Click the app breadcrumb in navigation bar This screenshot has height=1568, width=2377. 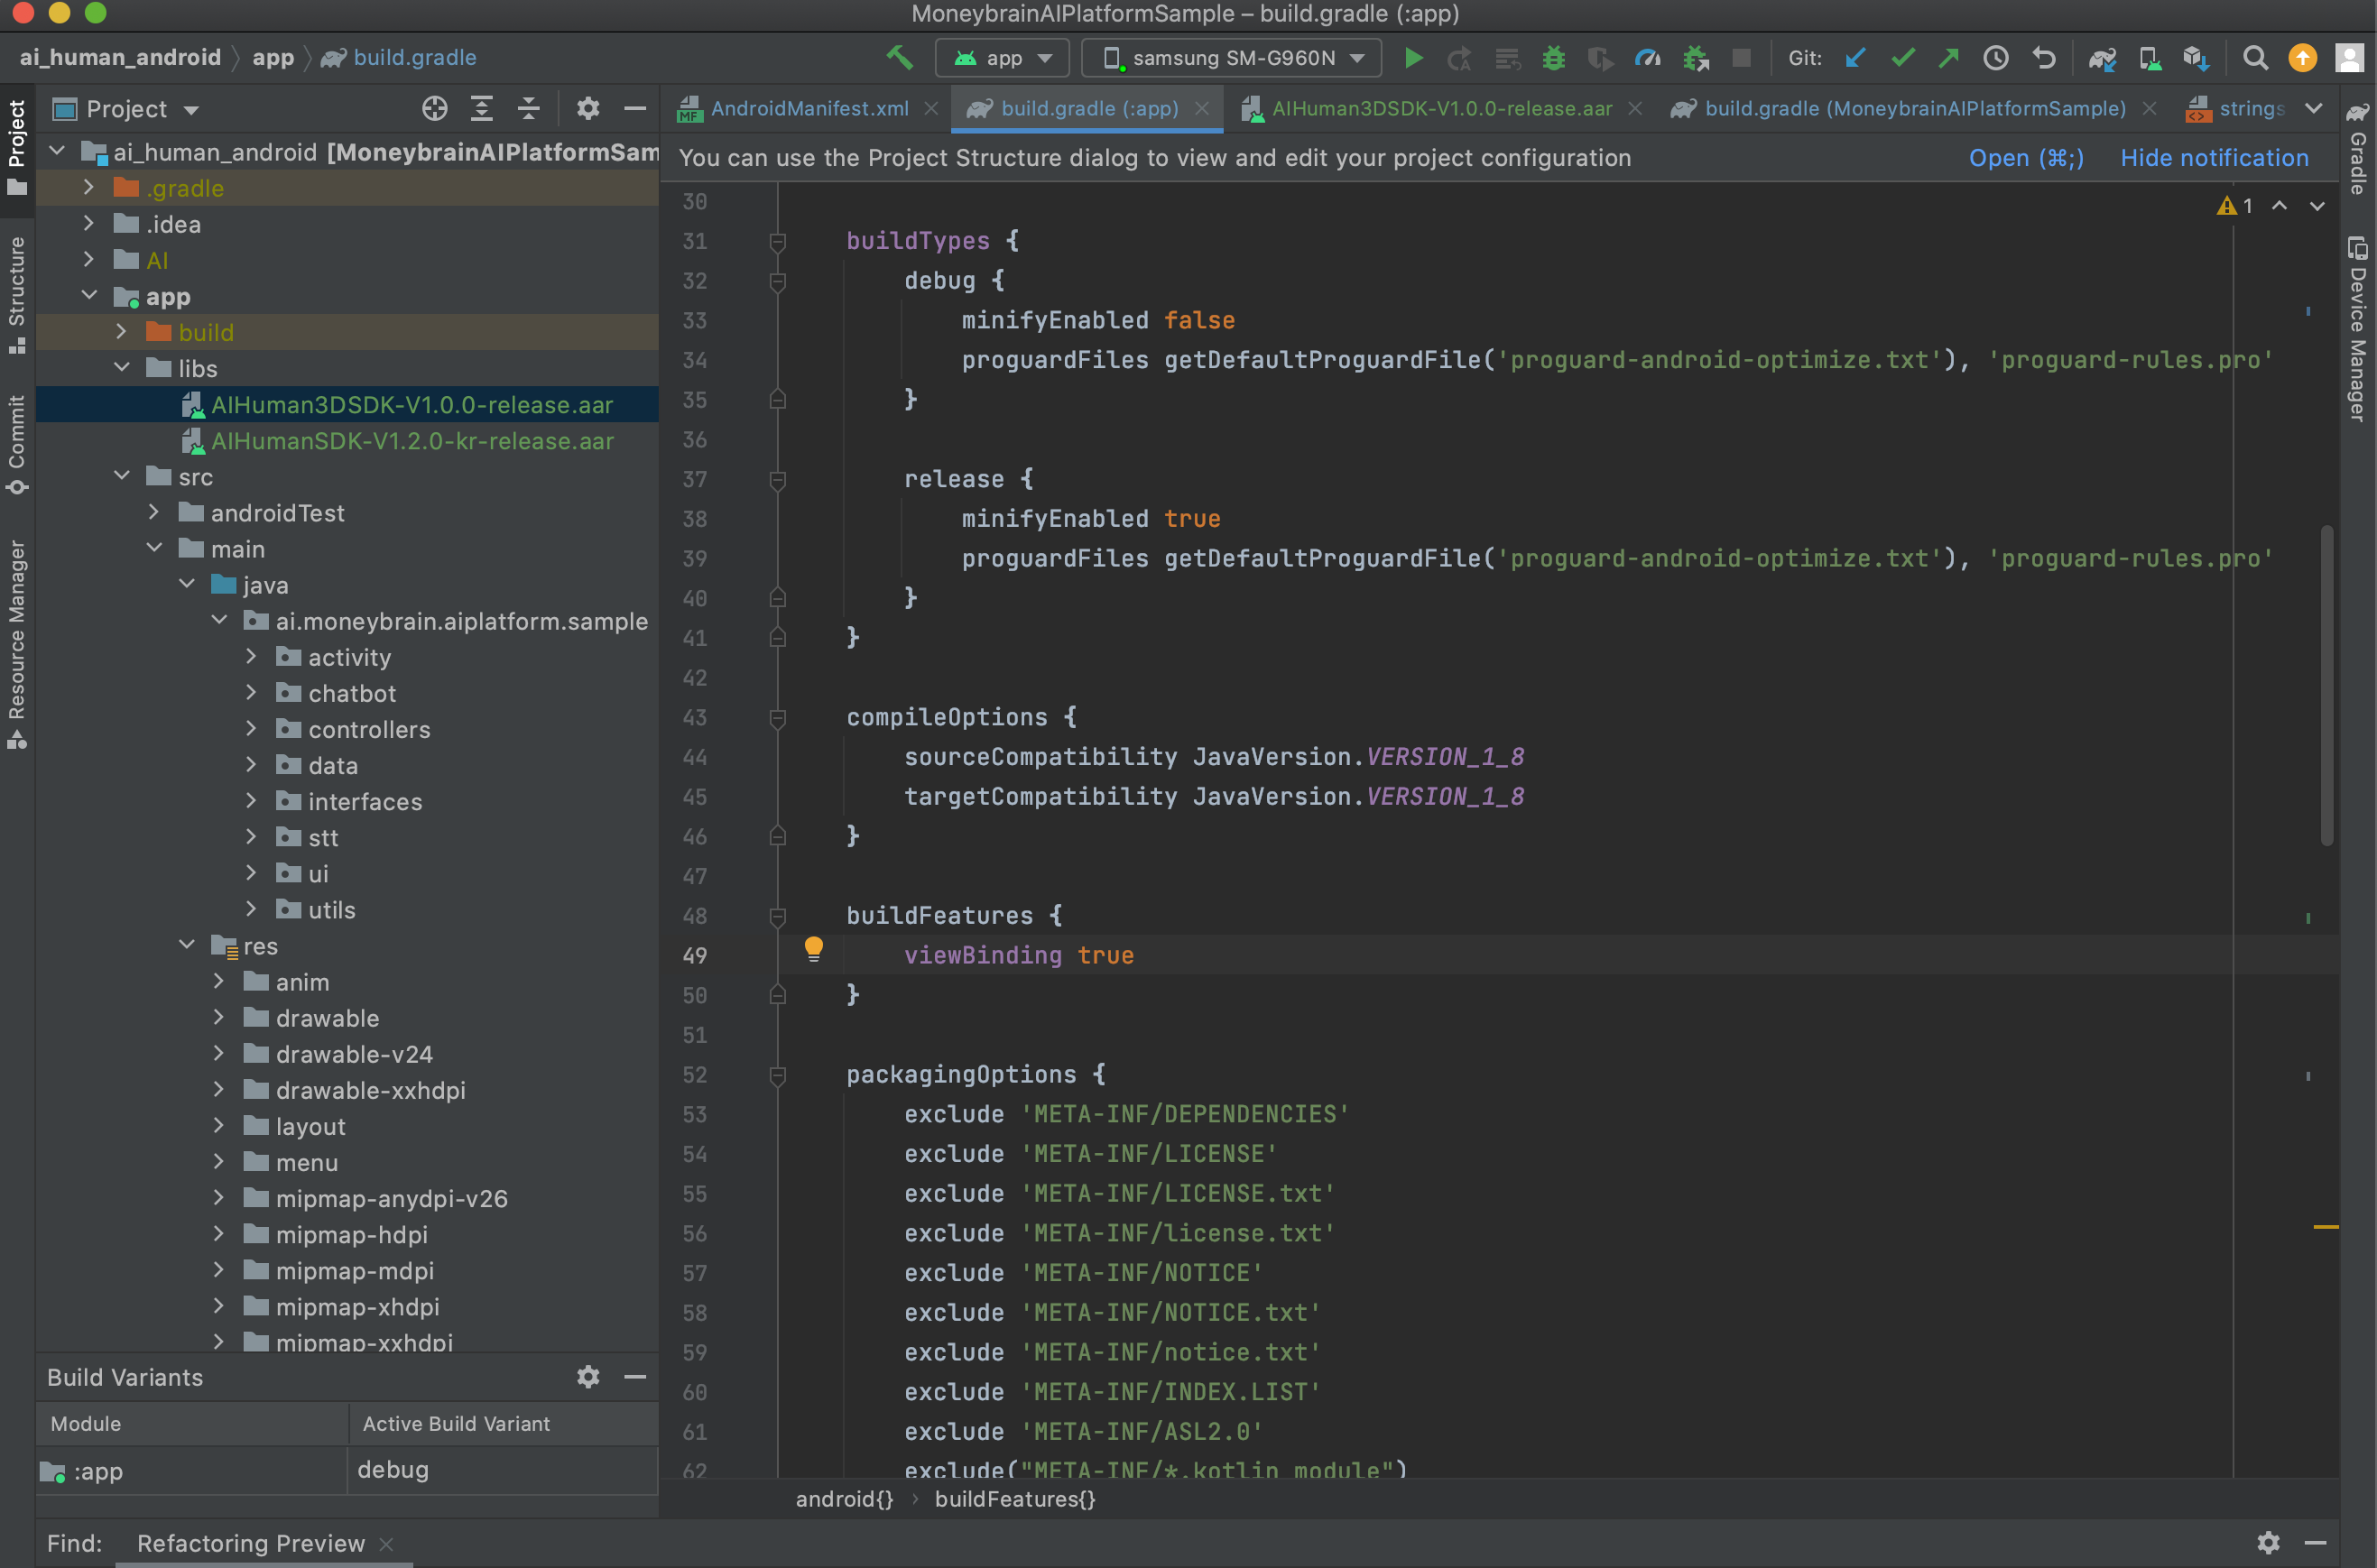(273, 57)
